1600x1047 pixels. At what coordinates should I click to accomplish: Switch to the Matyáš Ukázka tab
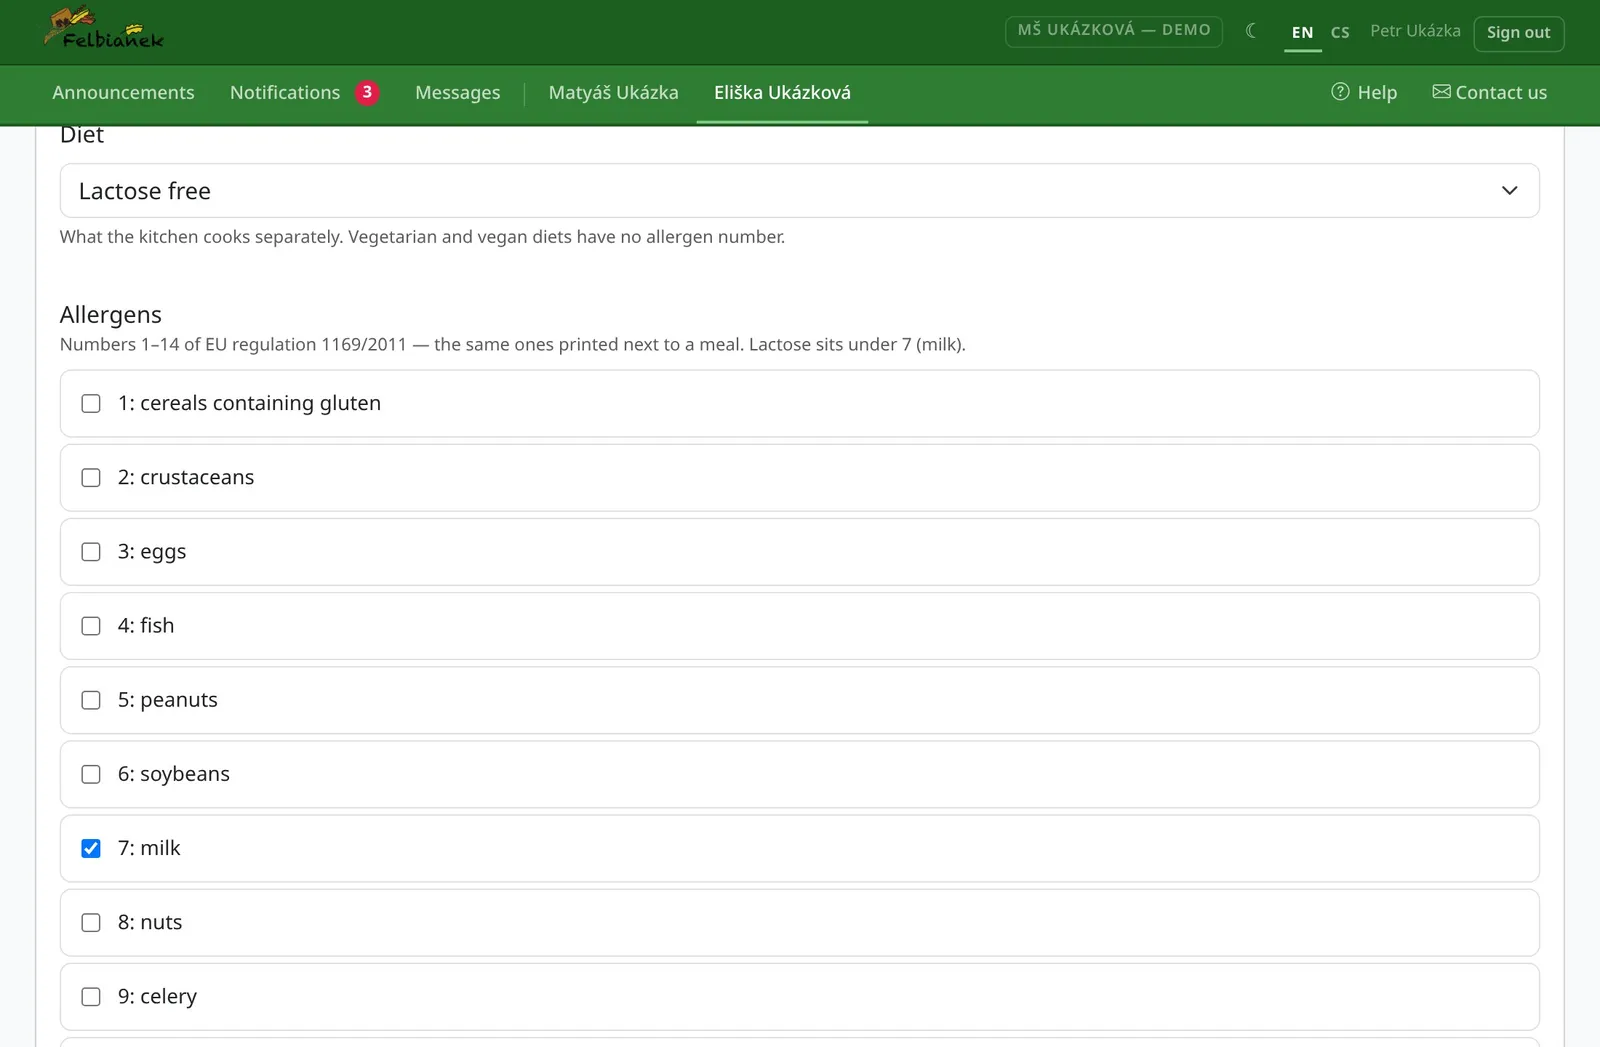point(613,93)
